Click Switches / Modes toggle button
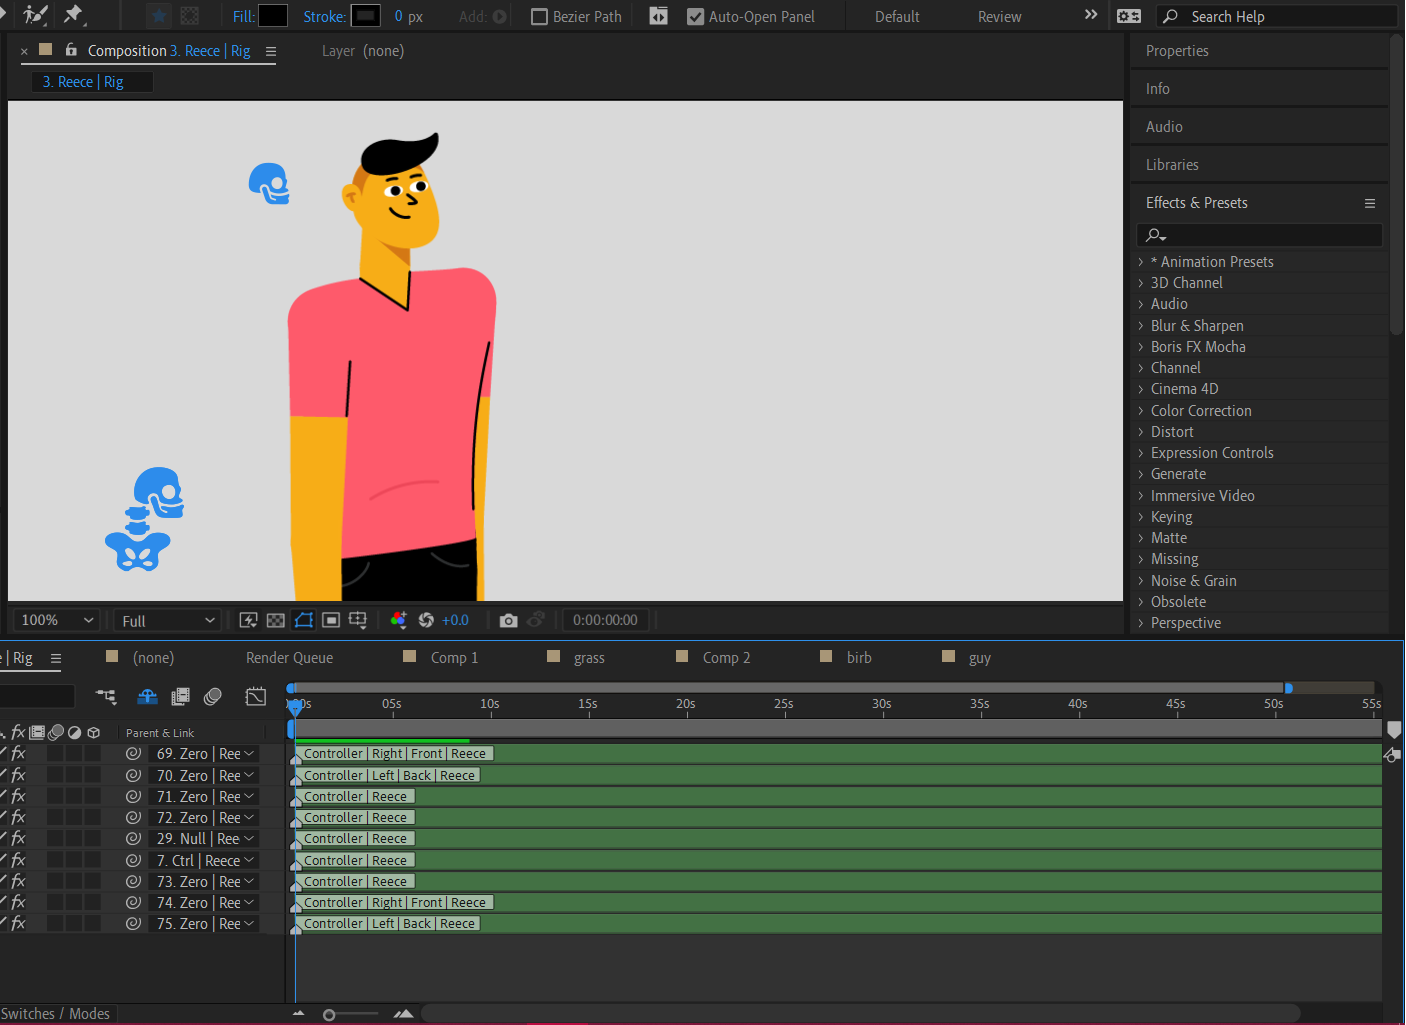This screenshot has height=1025, width=1406. click(x=56, y=1014)
